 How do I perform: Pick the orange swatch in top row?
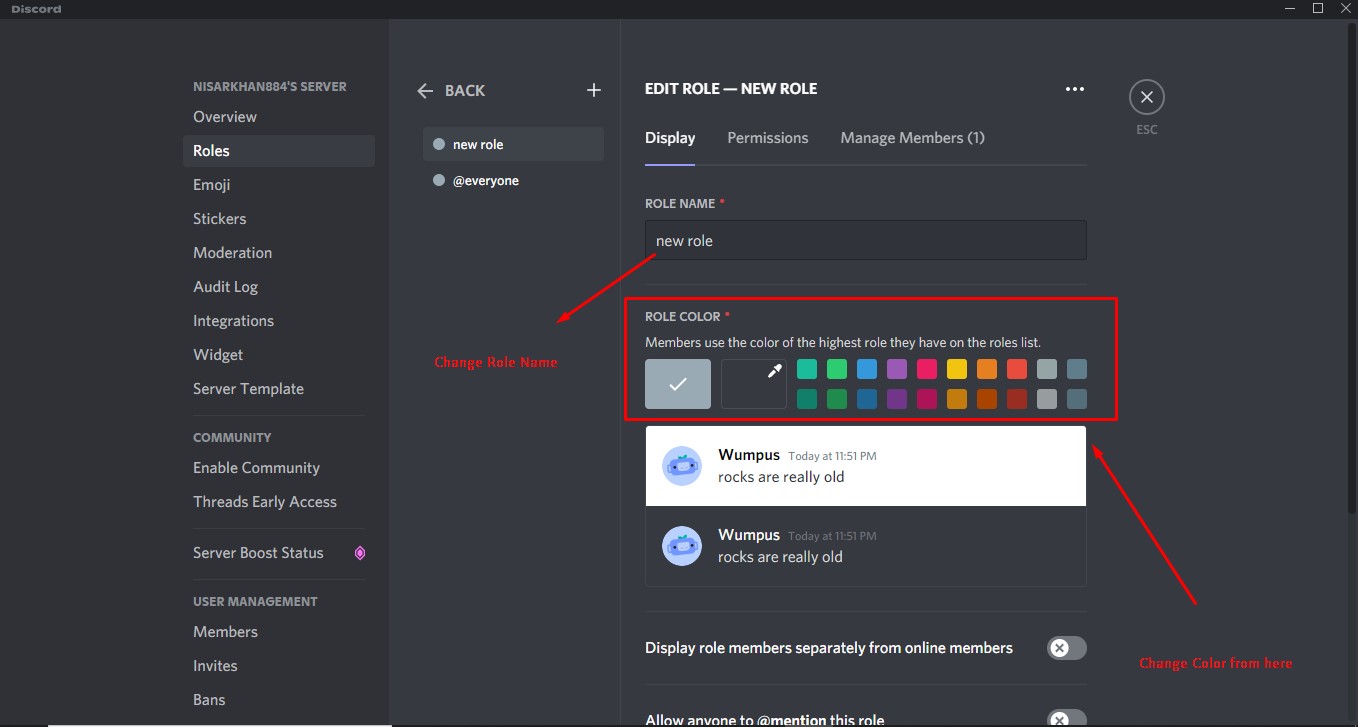tap(987, 369)
